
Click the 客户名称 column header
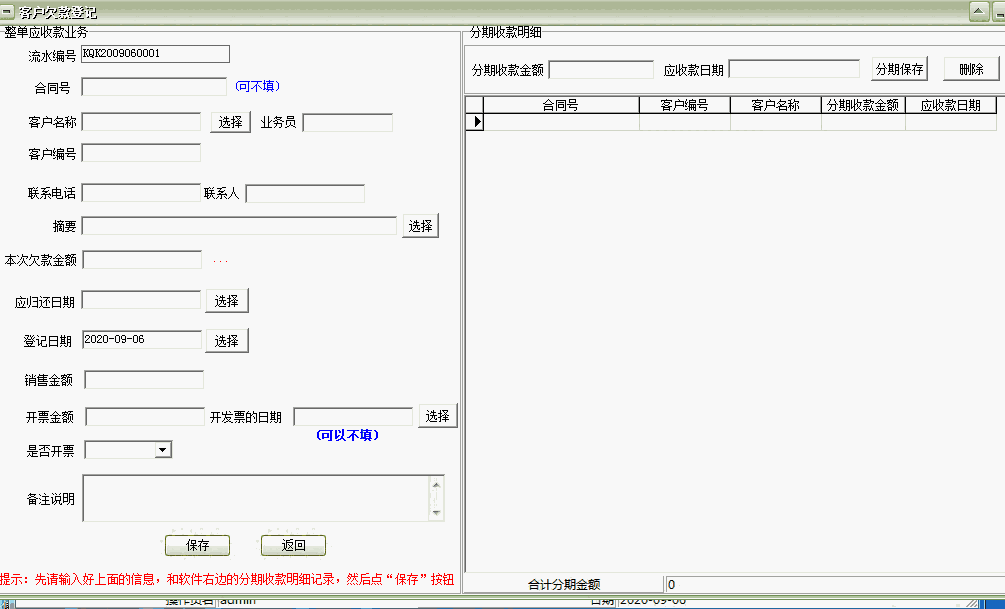[777, 104]
